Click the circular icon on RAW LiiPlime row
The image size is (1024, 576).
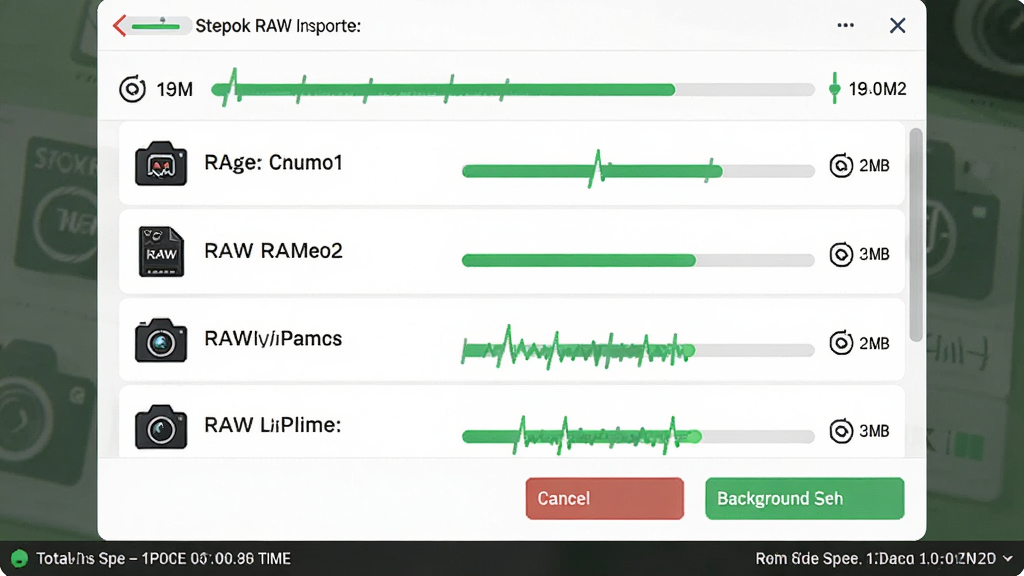(x=841, y=431)
